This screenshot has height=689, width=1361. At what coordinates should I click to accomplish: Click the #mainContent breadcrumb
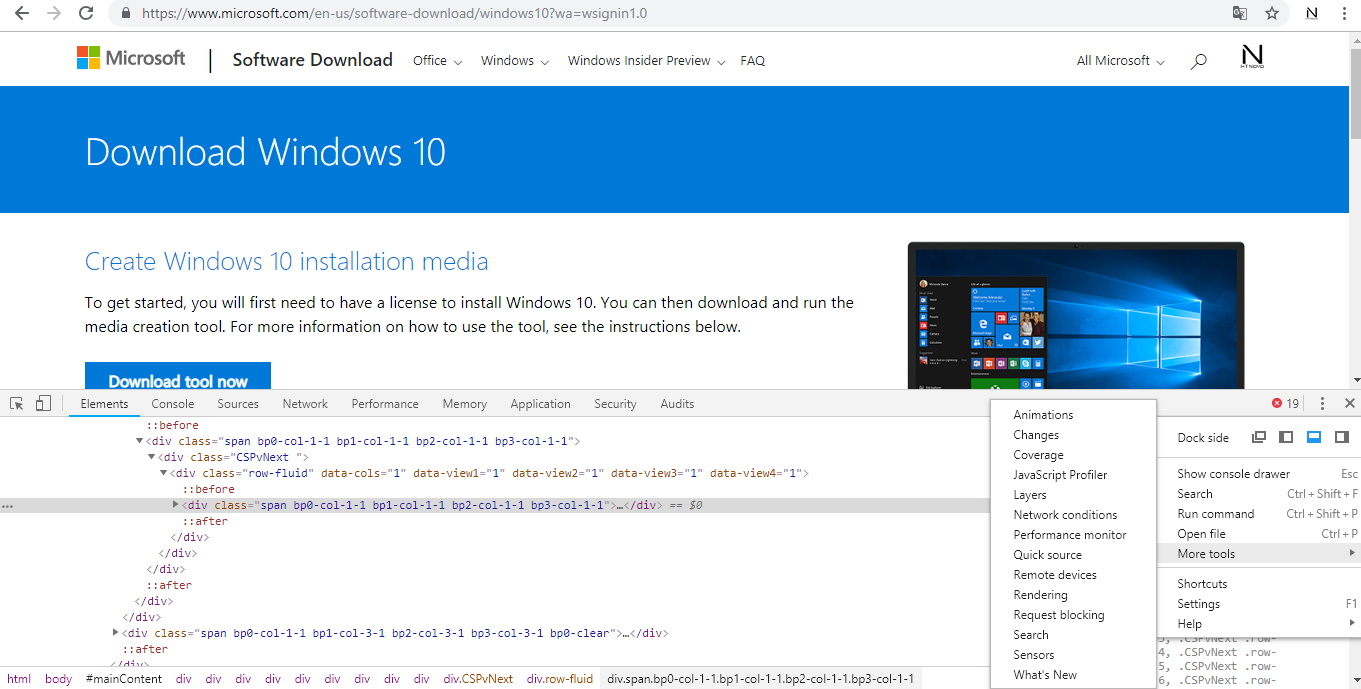coord(124,679)
